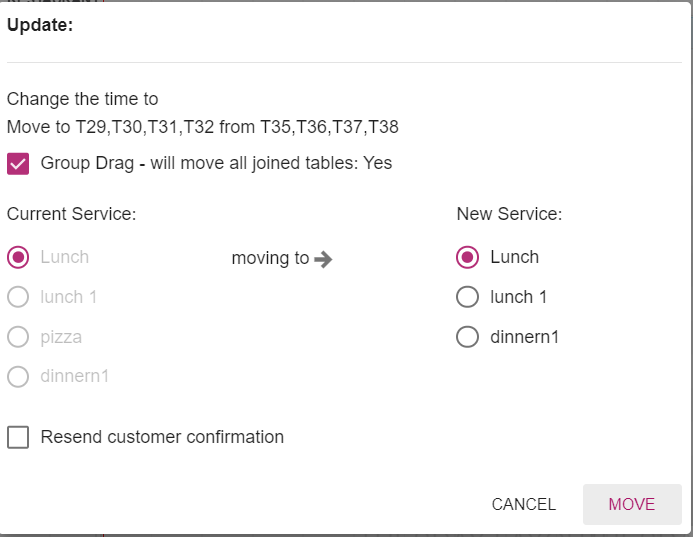The width and height of the screenshot is (693, 537).
Task: Click the 'Resend customer confirmation' label text
Action: [162, 437]
